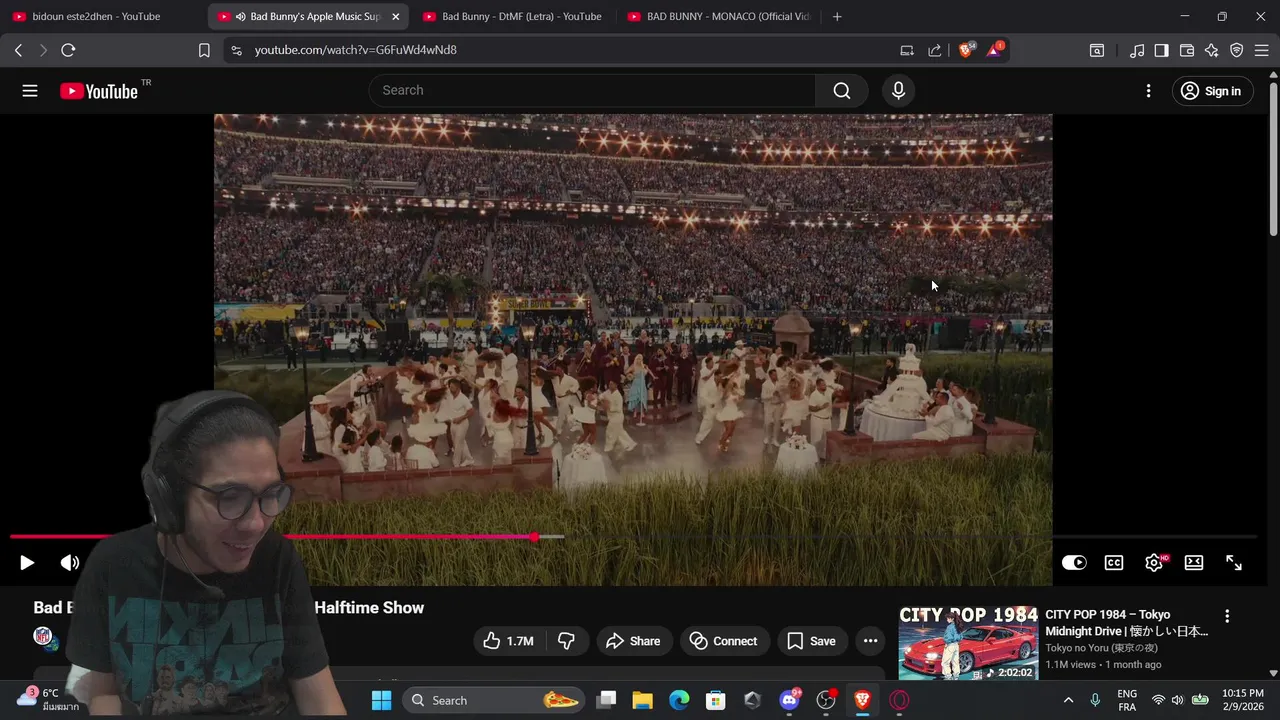Open options menu for CITY POP 1984

pos(1227,616)
